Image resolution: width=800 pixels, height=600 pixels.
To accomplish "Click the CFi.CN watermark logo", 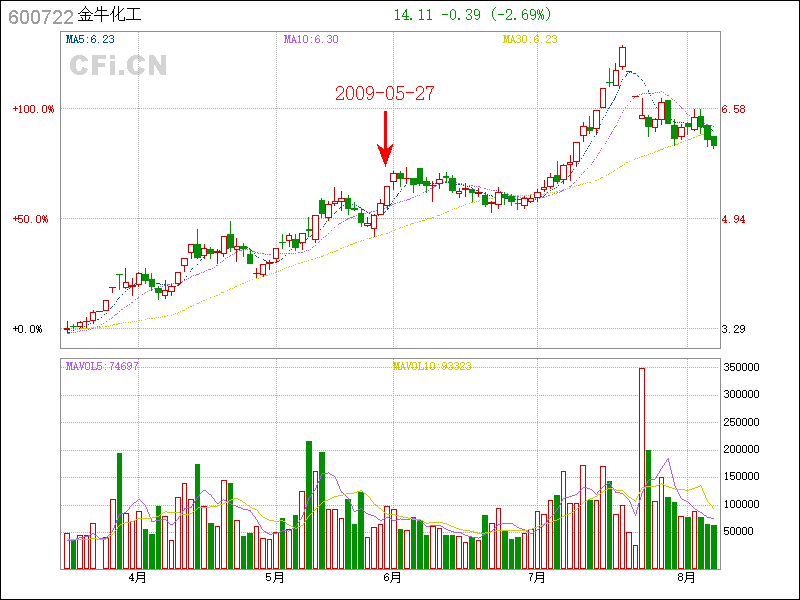I will click(x=118, y=65).
